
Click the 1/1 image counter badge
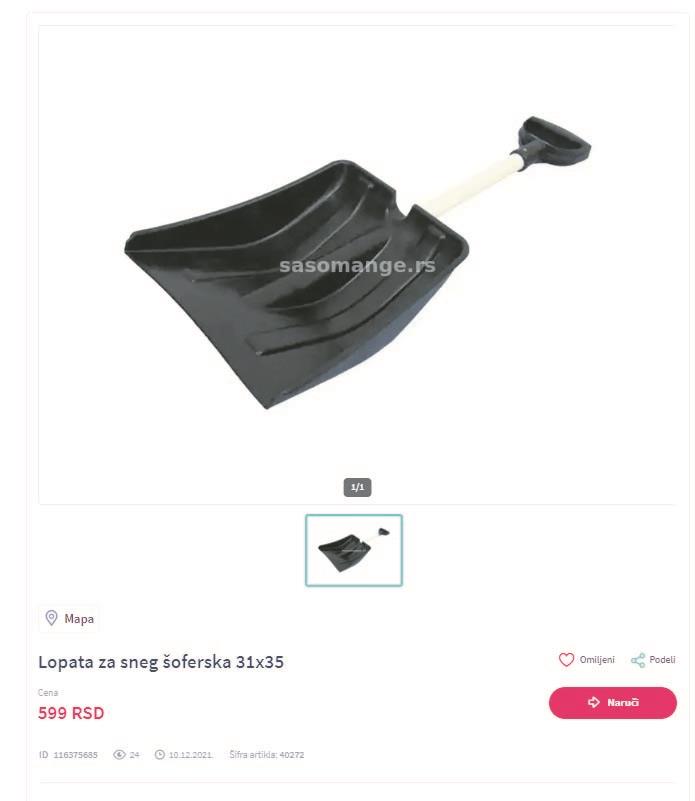(357, 487)
